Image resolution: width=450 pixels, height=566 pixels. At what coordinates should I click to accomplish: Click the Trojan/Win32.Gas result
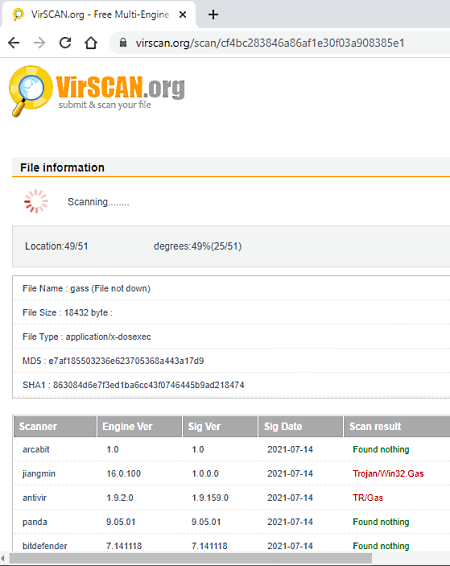point(388,474)
